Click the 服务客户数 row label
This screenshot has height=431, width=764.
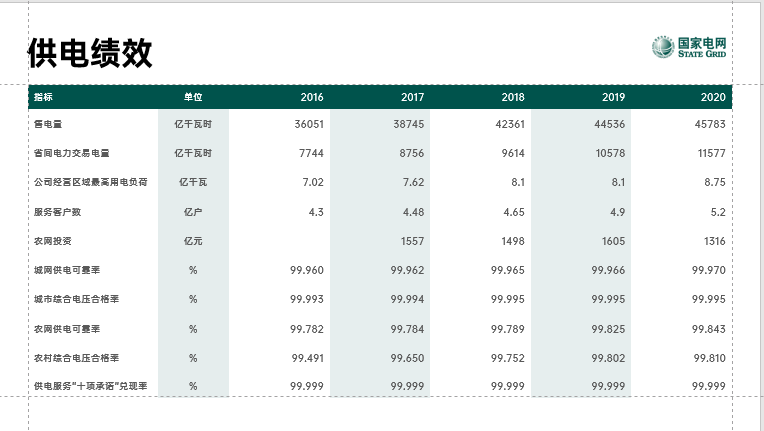pyautogui.click(x=57, y=212)
